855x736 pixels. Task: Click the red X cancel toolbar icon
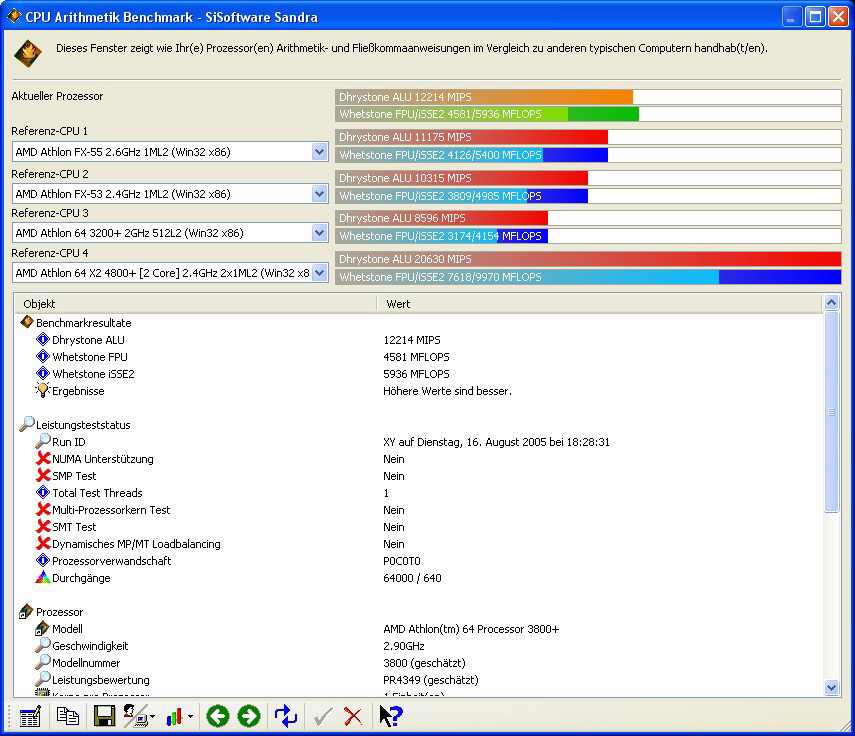(x=353, y=716)
